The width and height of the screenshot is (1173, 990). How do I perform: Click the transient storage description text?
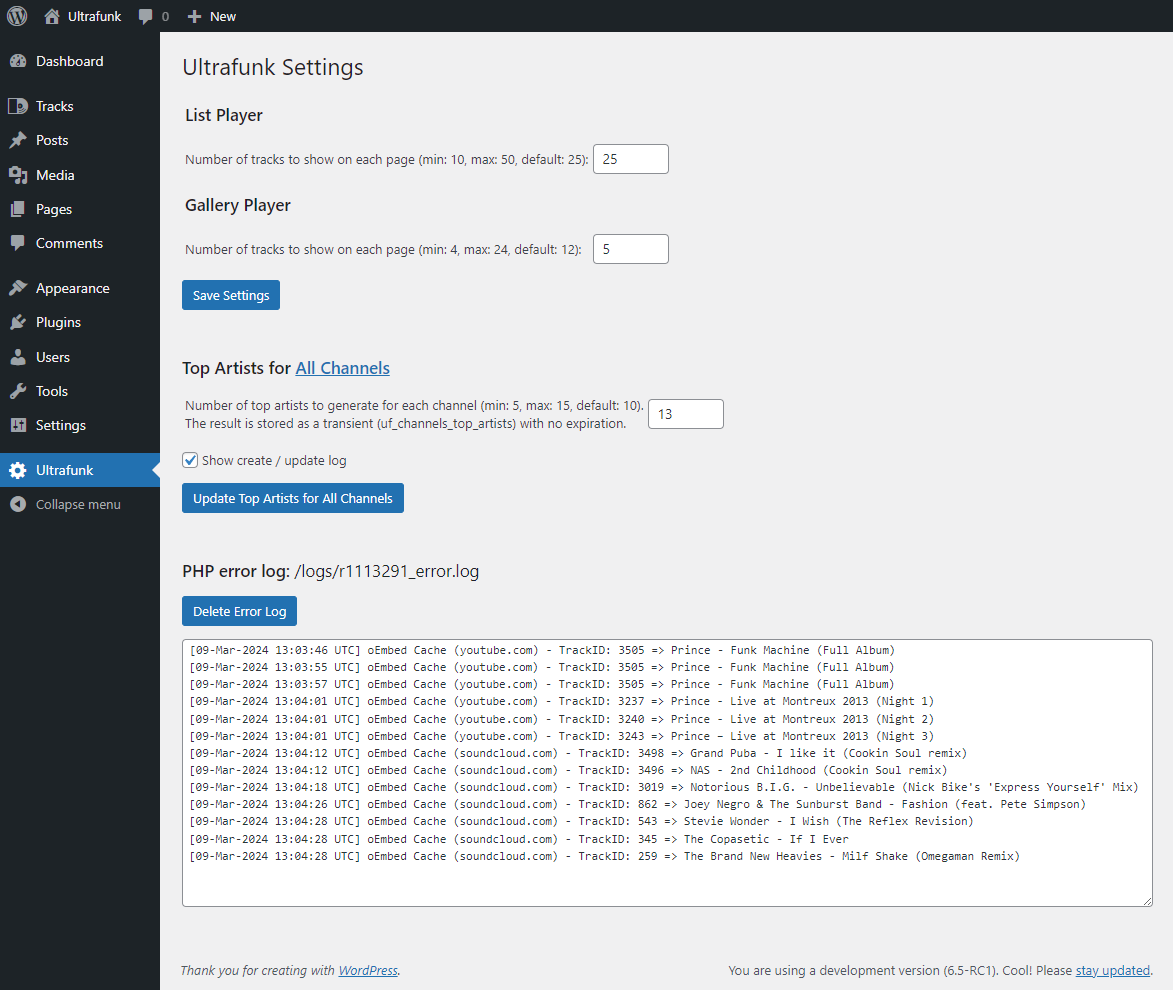tap(405, 424)
